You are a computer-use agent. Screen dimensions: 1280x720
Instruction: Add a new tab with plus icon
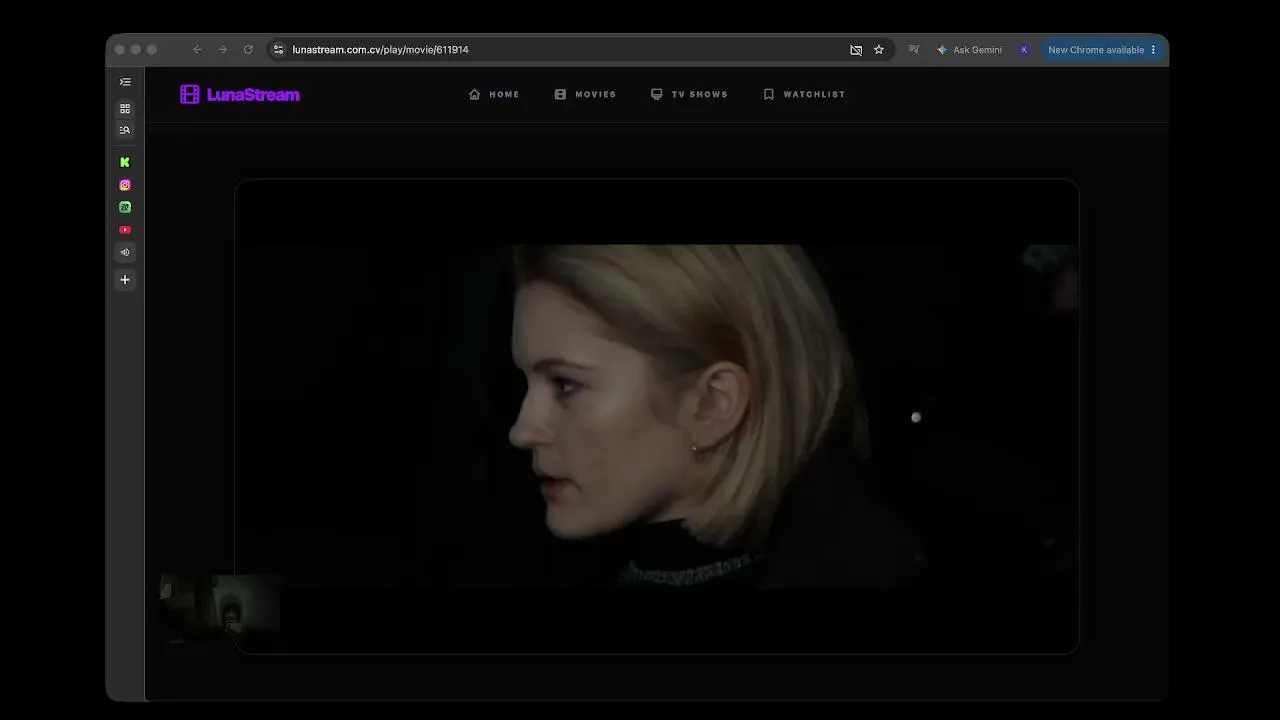click(x=125, y=280)
